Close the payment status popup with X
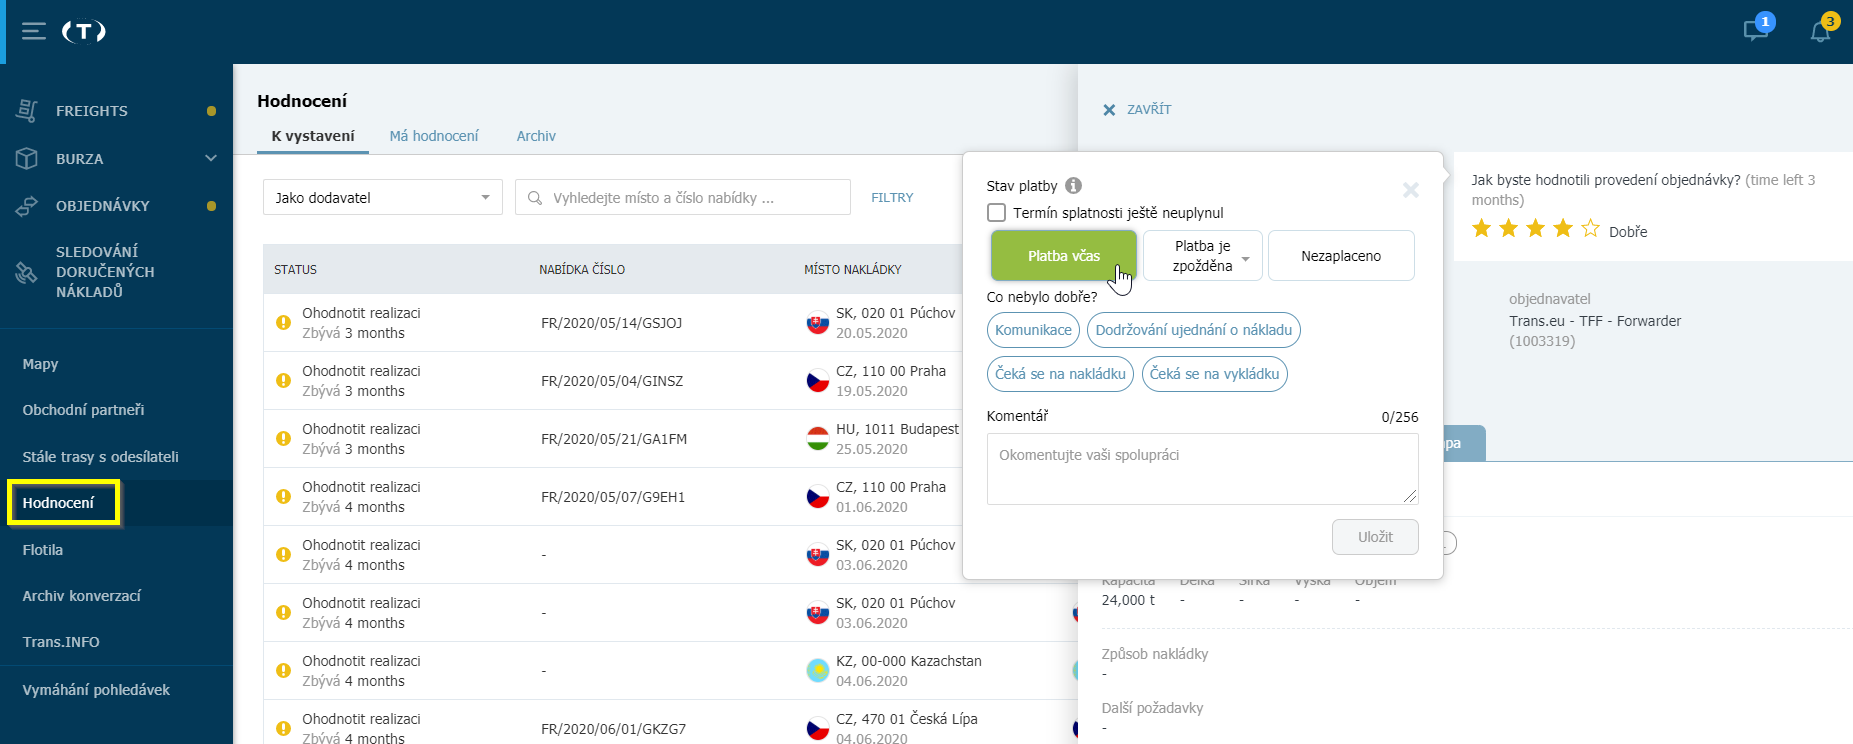1853x744 pixels. (1411, 189)
